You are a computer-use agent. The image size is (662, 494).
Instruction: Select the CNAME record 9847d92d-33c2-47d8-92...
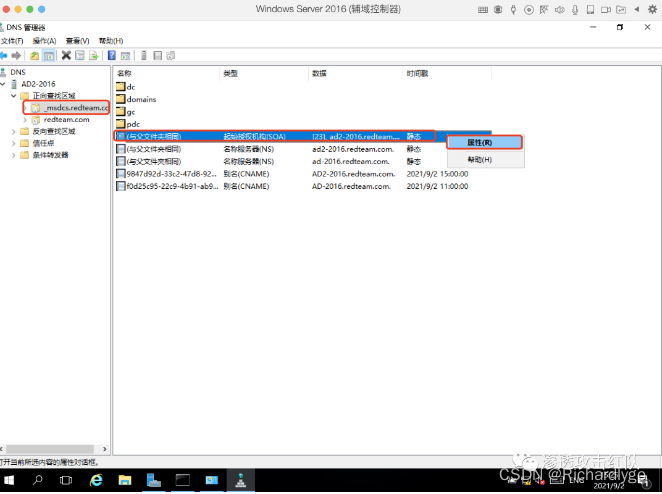pyautogui.click(x=303, y=174)
